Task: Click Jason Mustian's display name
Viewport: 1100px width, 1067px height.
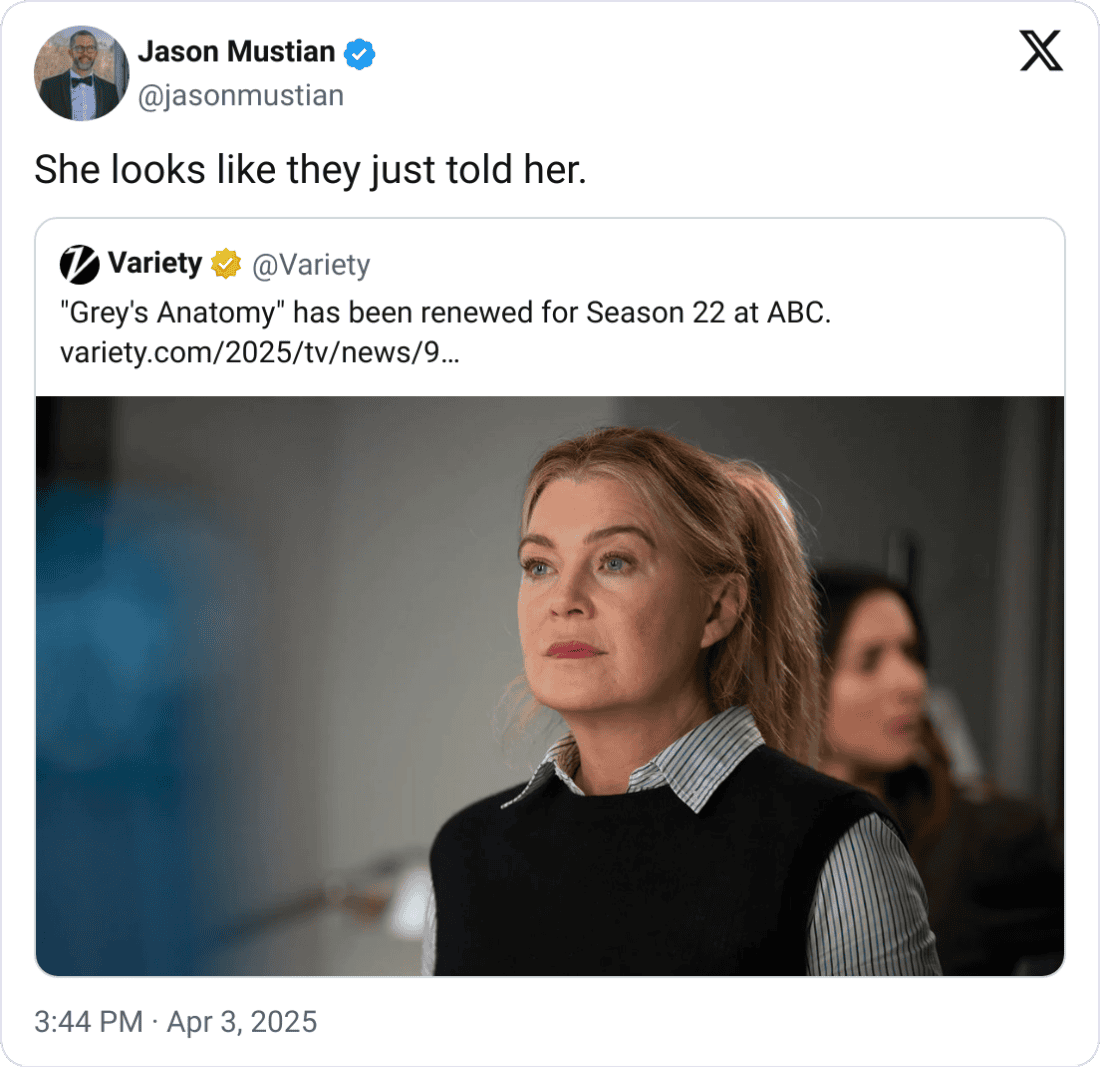Action: click(x=235, y=52)
